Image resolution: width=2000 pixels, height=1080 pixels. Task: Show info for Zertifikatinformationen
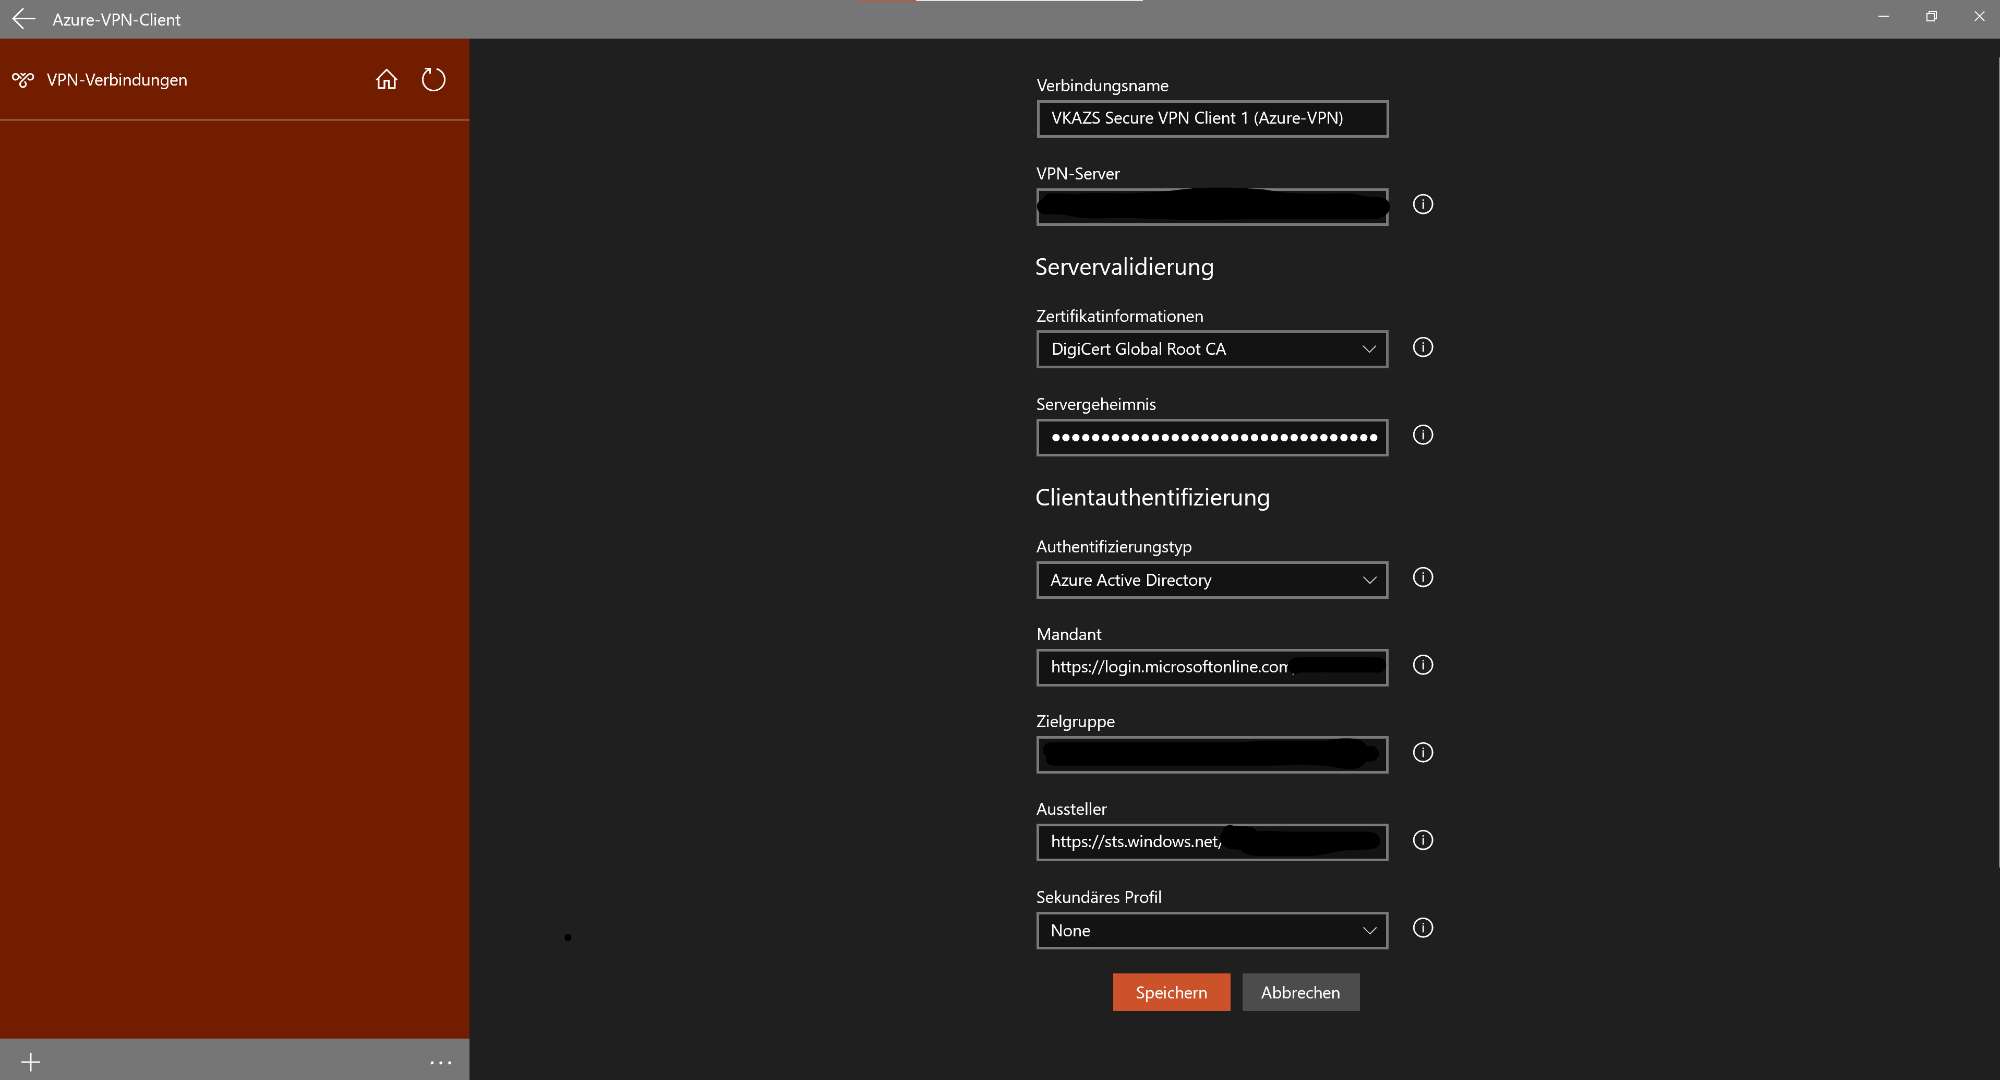click(1423, 348)
